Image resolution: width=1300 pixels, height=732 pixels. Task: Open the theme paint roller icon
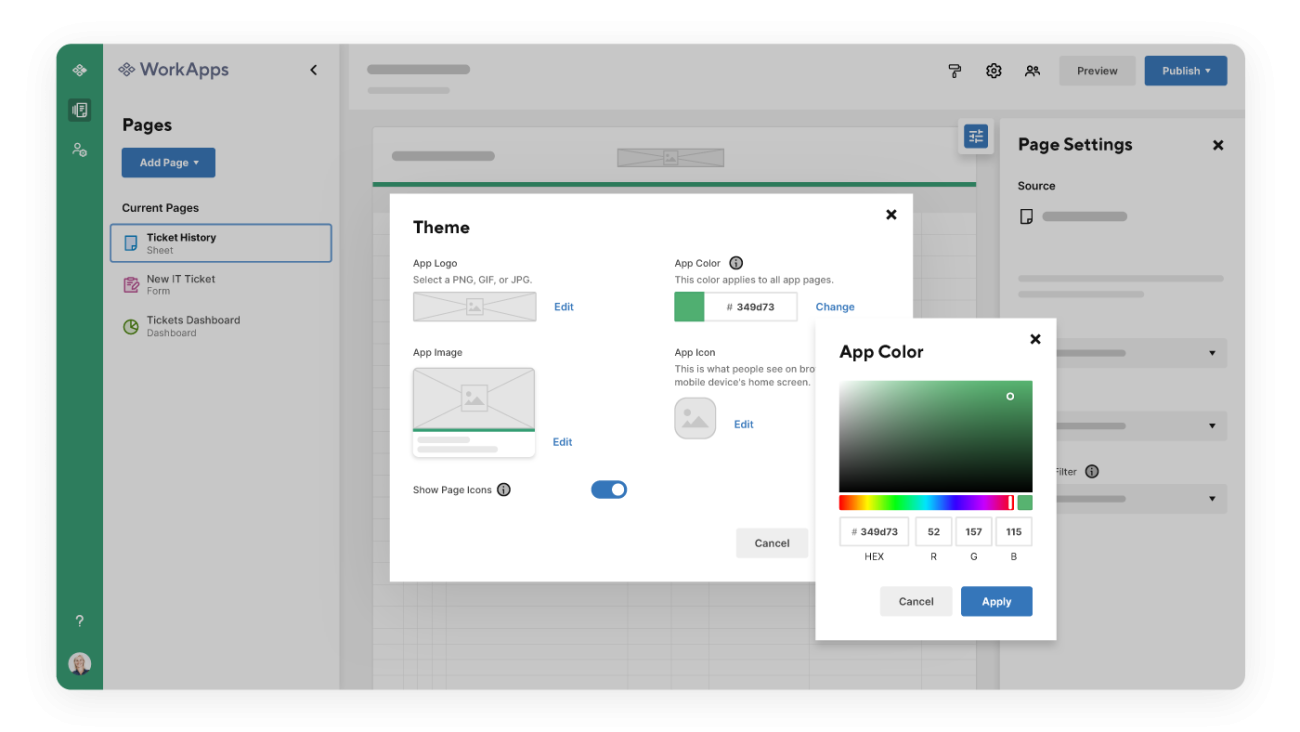click(x=954, y=71)
